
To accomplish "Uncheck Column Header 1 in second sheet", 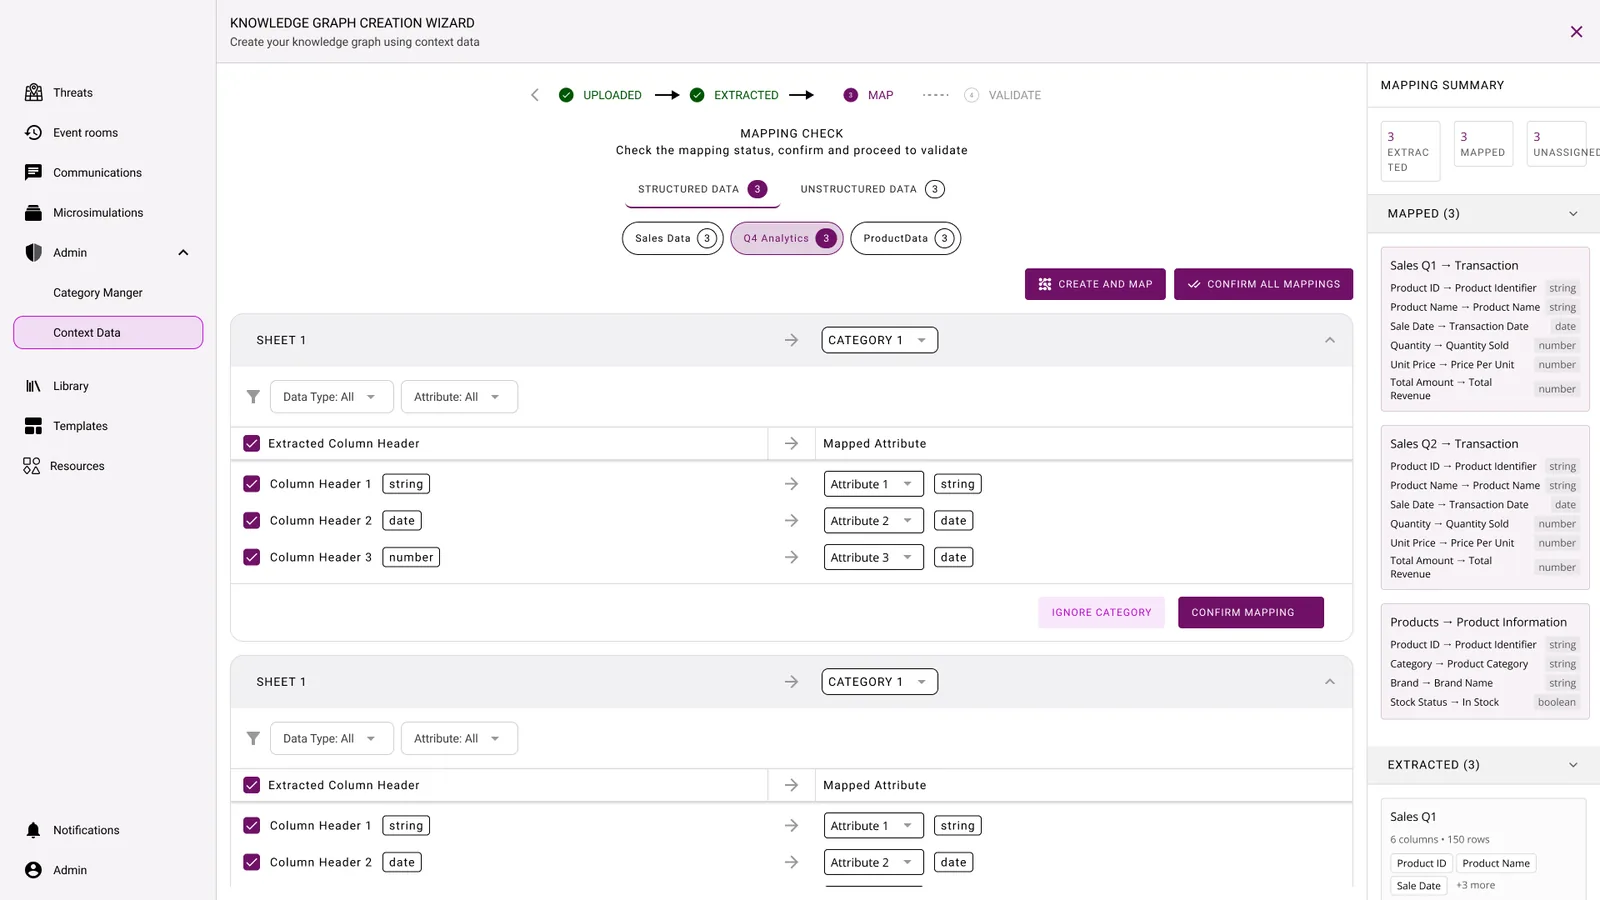I will [252, 826].
